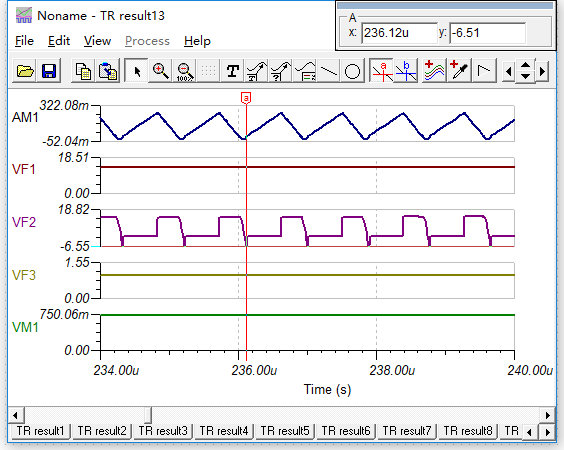Toggle cursor b on the graph
Viewport: 564px width, 450px height.
point(406,71)
